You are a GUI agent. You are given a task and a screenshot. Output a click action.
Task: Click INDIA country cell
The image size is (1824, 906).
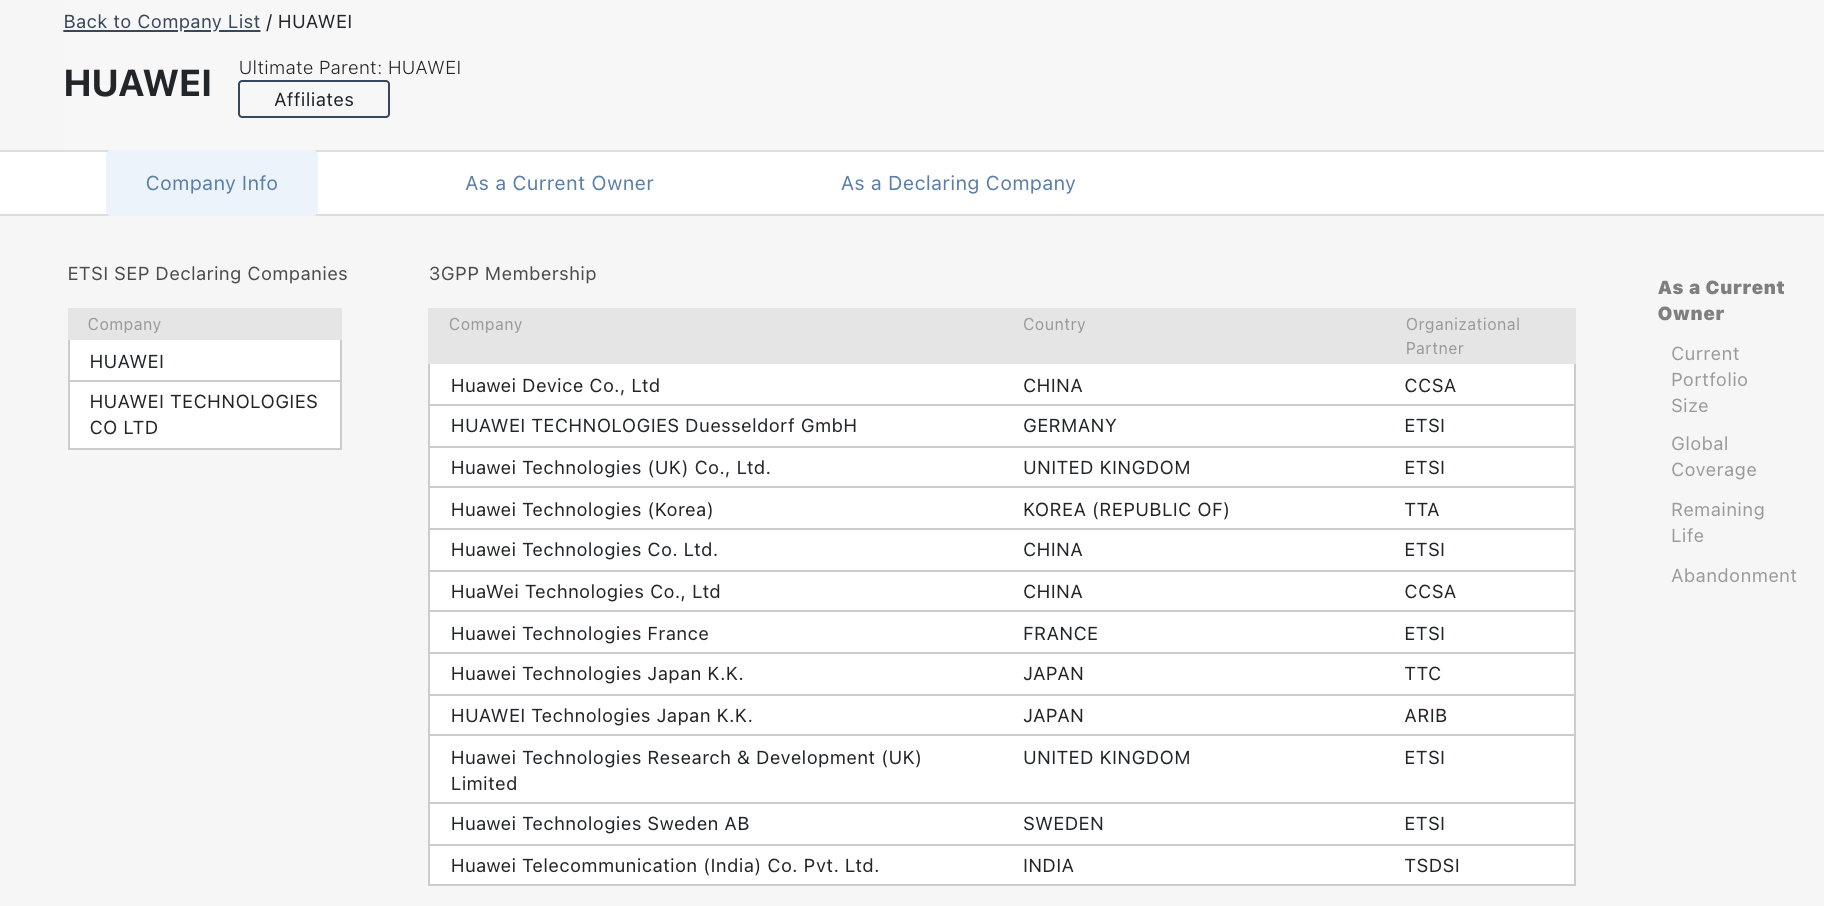[1048, 866]
